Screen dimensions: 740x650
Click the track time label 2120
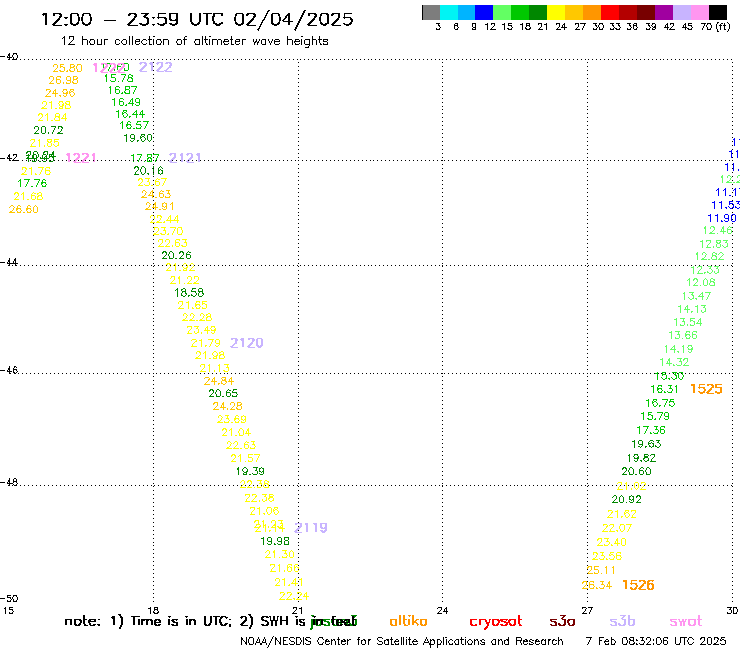246,343
